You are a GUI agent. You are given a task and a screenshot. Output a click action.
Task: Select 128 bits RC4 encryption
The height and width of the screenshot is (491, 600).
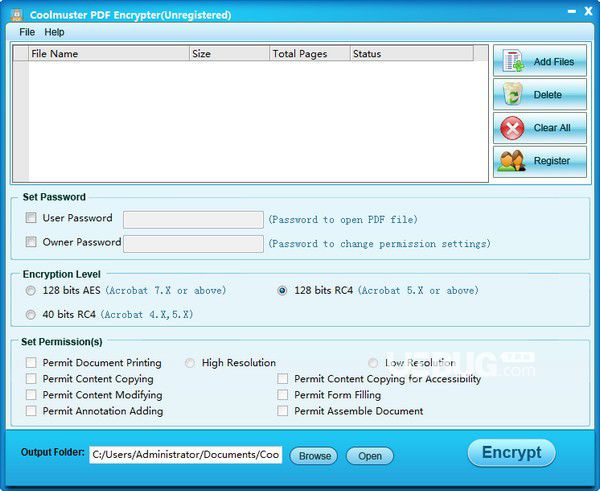coord(282,291)
